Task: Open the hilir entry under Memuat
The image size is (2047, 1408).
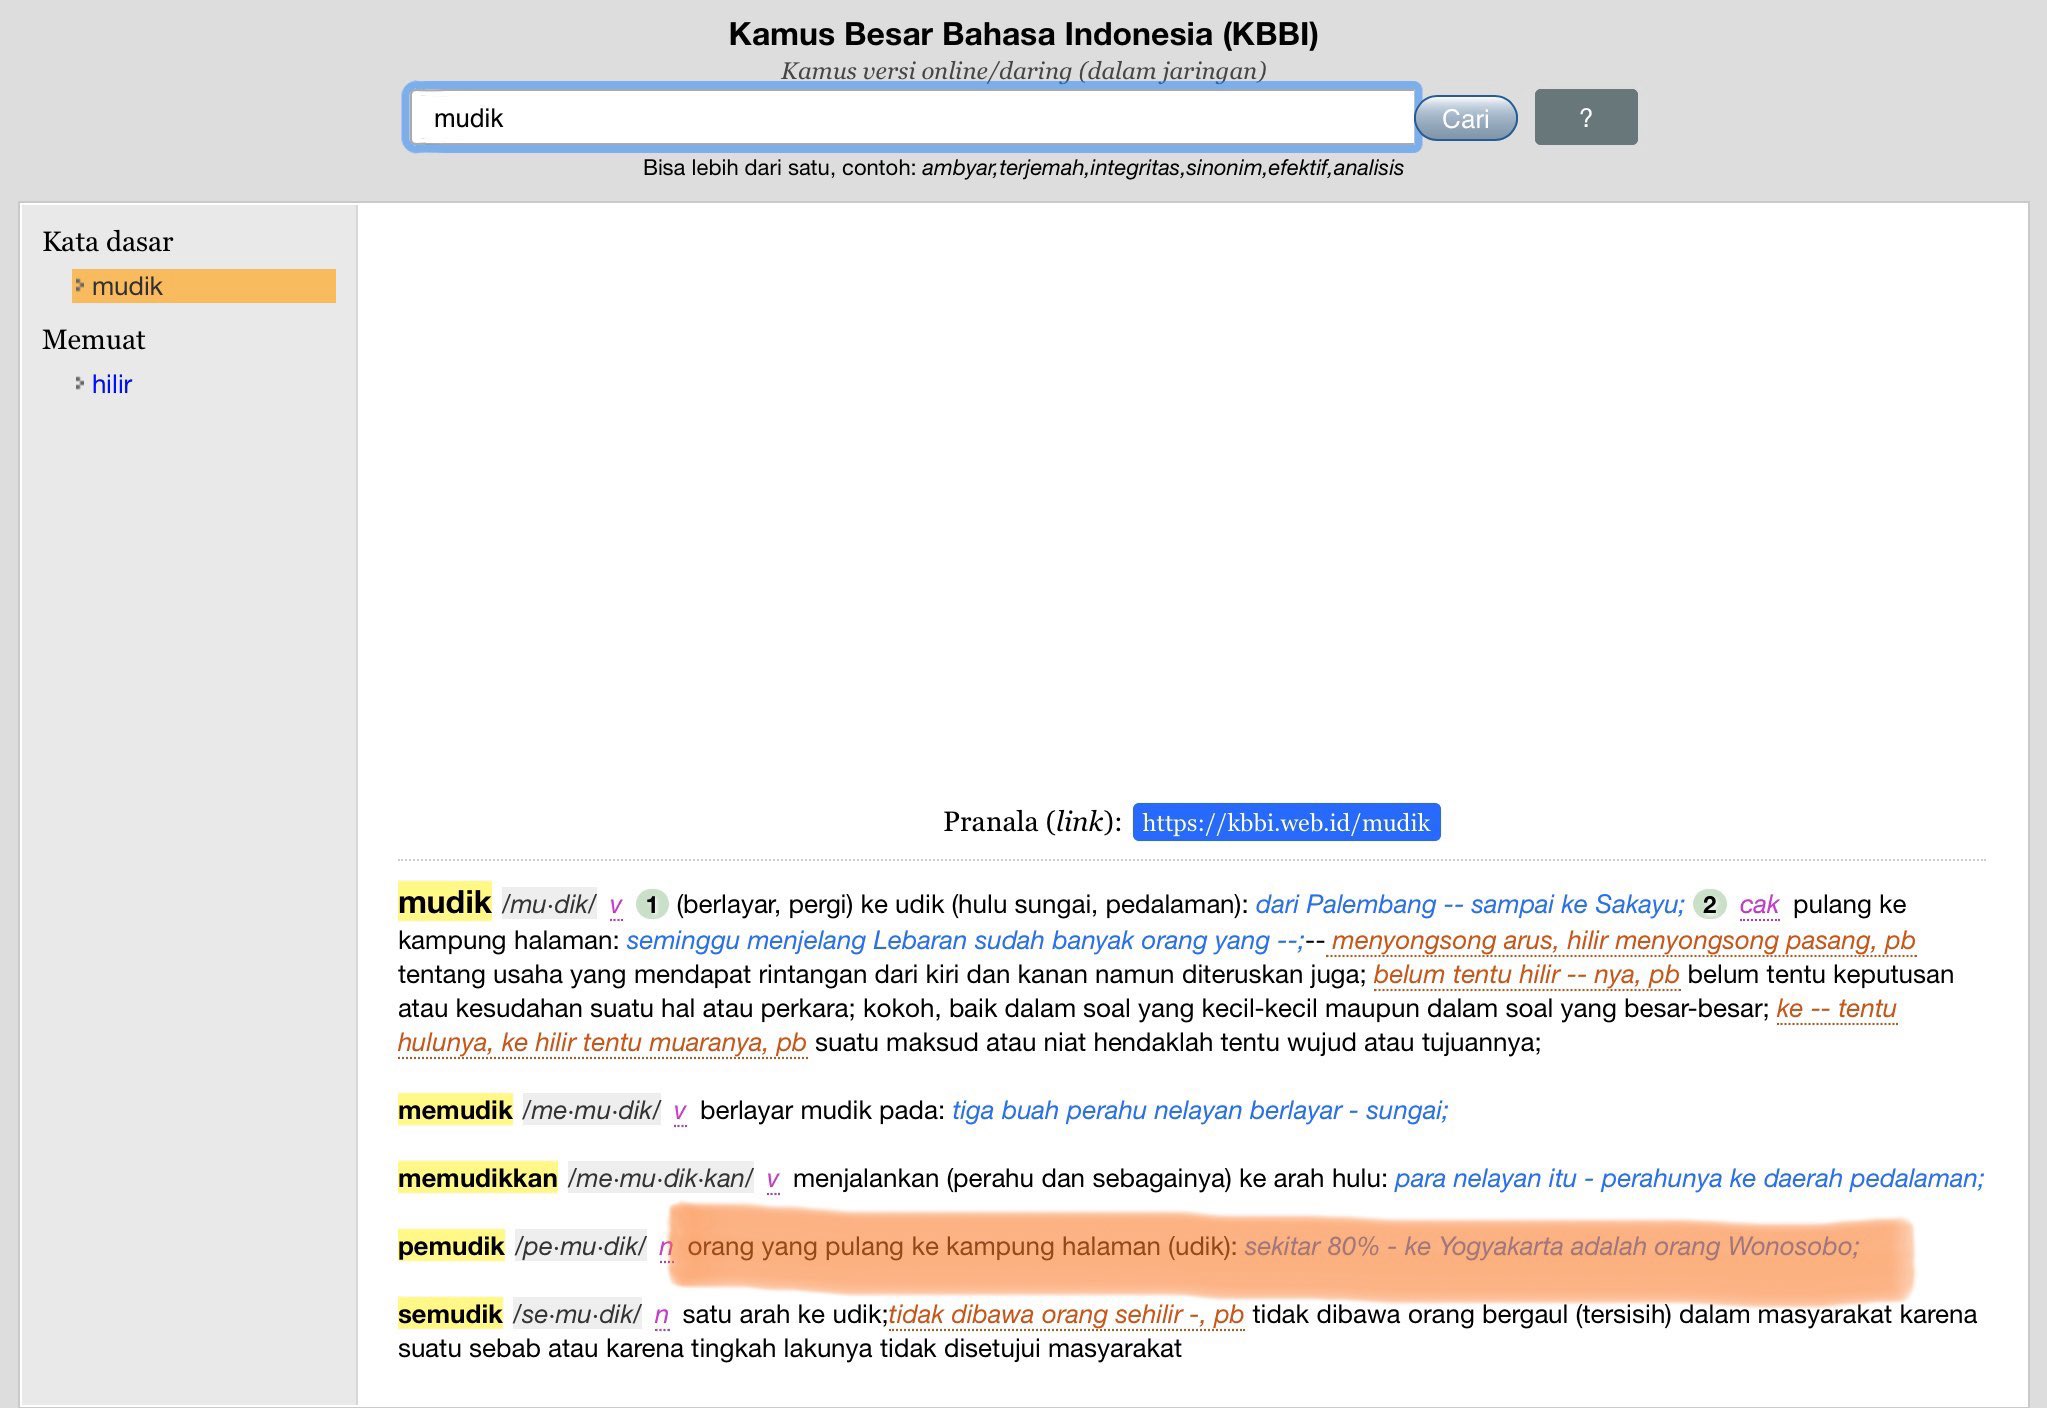Action: coord(112,384)
